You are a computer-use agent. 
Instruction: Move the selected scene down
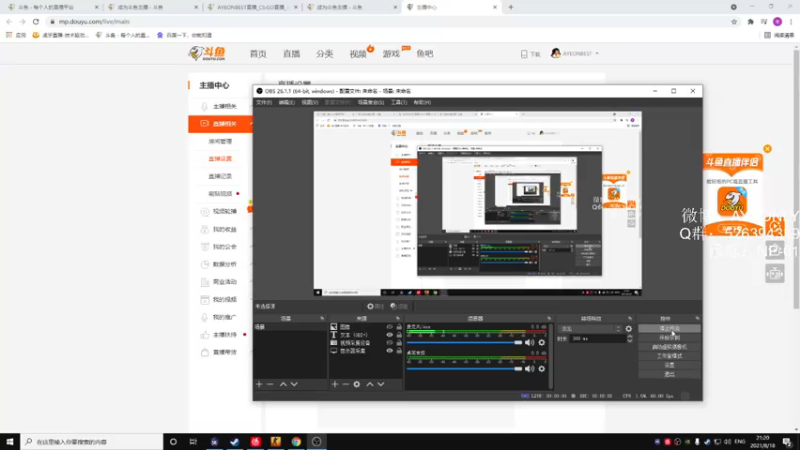(294, 384)
